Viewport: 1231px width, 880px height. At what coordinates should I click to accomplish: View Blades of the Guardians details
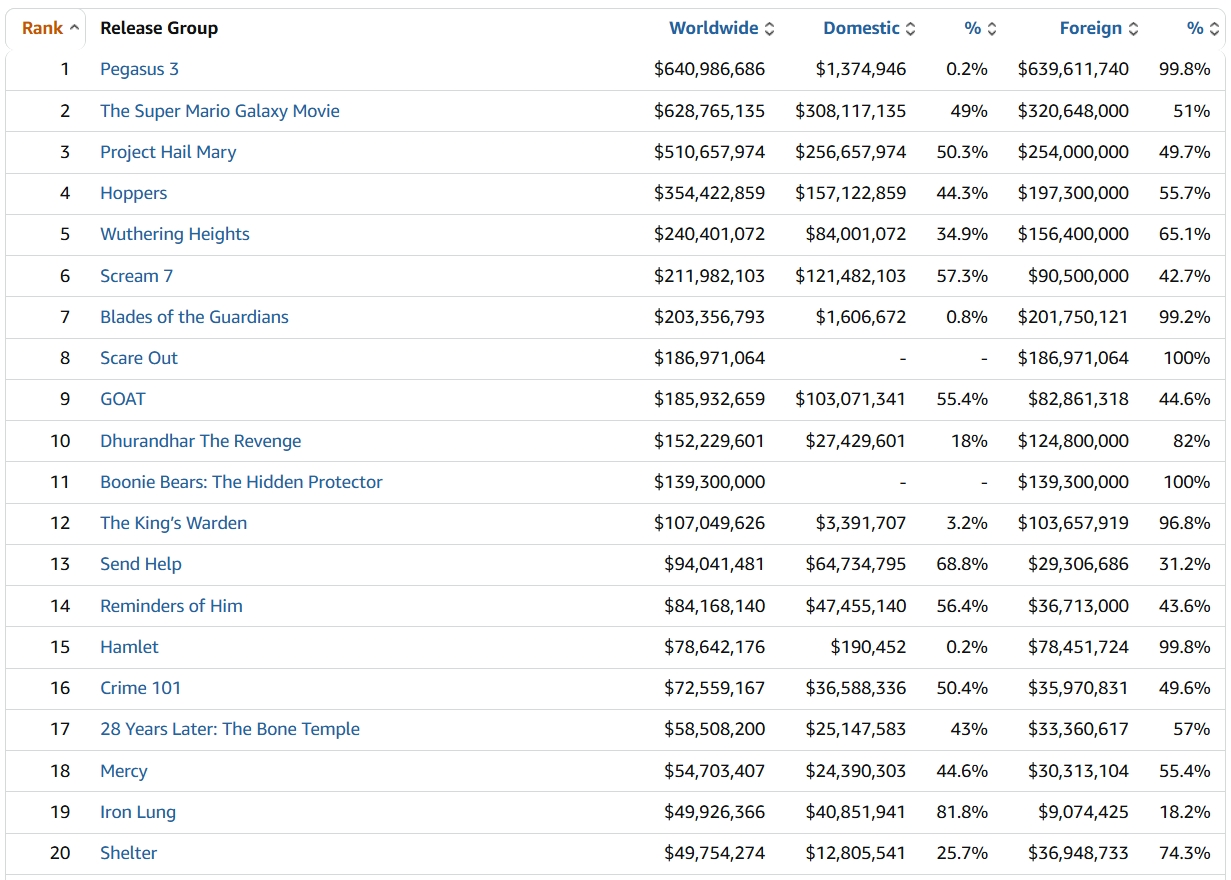[x=194, y=317]
